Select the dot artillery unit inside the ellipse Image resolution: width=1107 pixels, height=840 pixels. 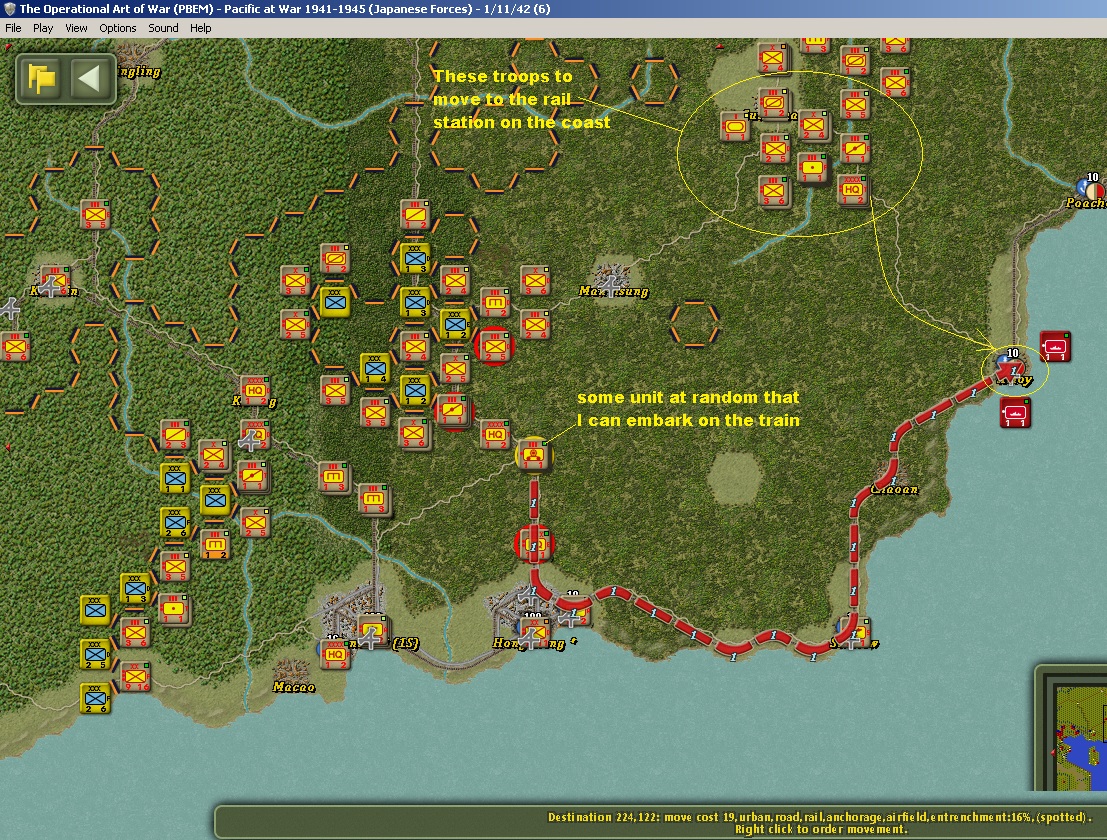coord(813,168)
